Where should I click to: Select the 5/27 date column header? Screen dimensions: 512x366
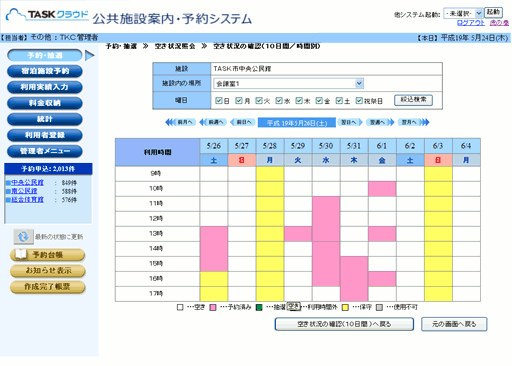tap(242, 146)
